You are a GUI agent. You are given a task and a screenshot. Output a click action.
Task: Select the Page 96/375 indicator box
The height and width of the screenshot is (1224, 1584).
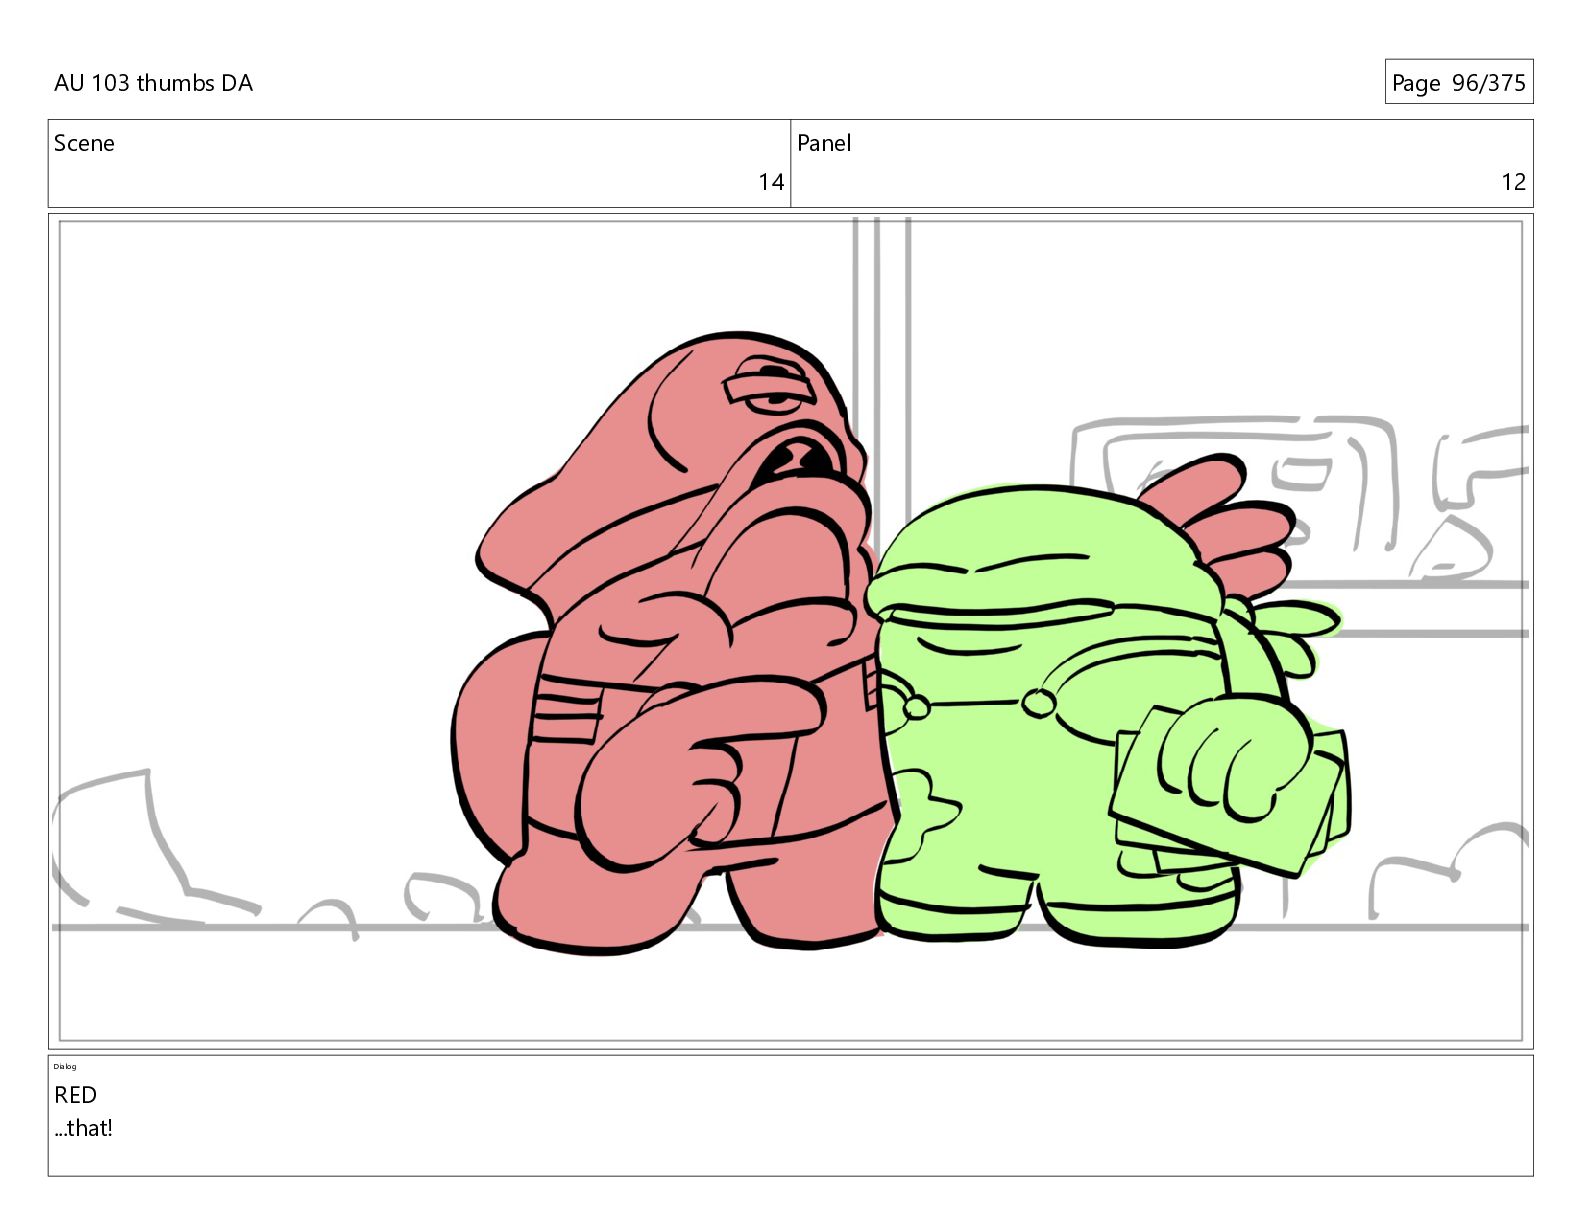[1458, 82]
